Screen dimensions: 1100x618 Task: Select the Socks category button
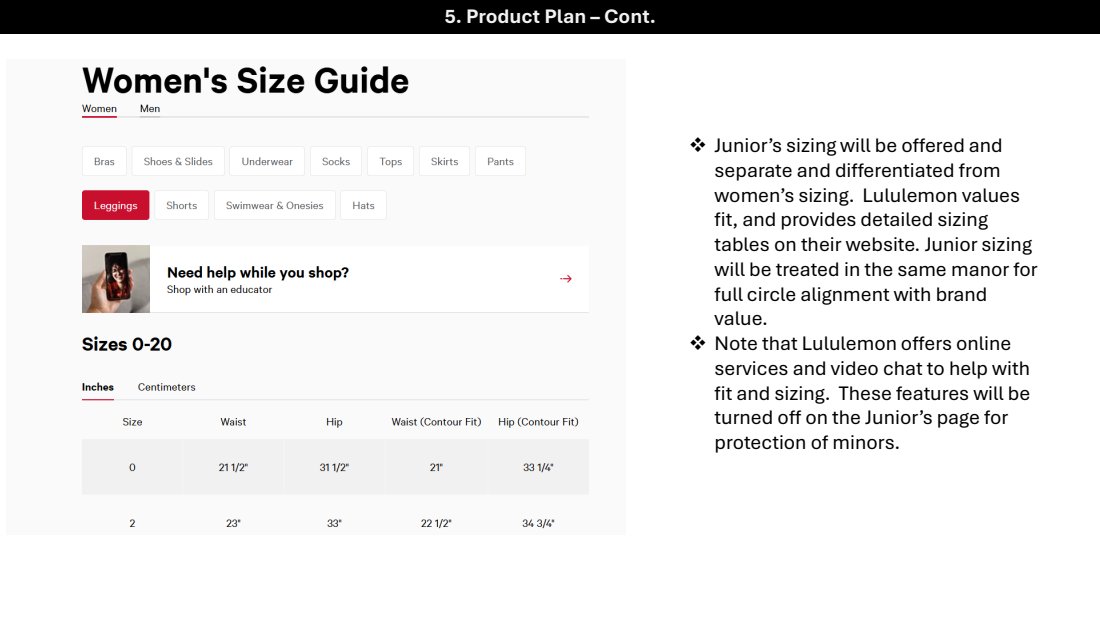pos(336,162)
